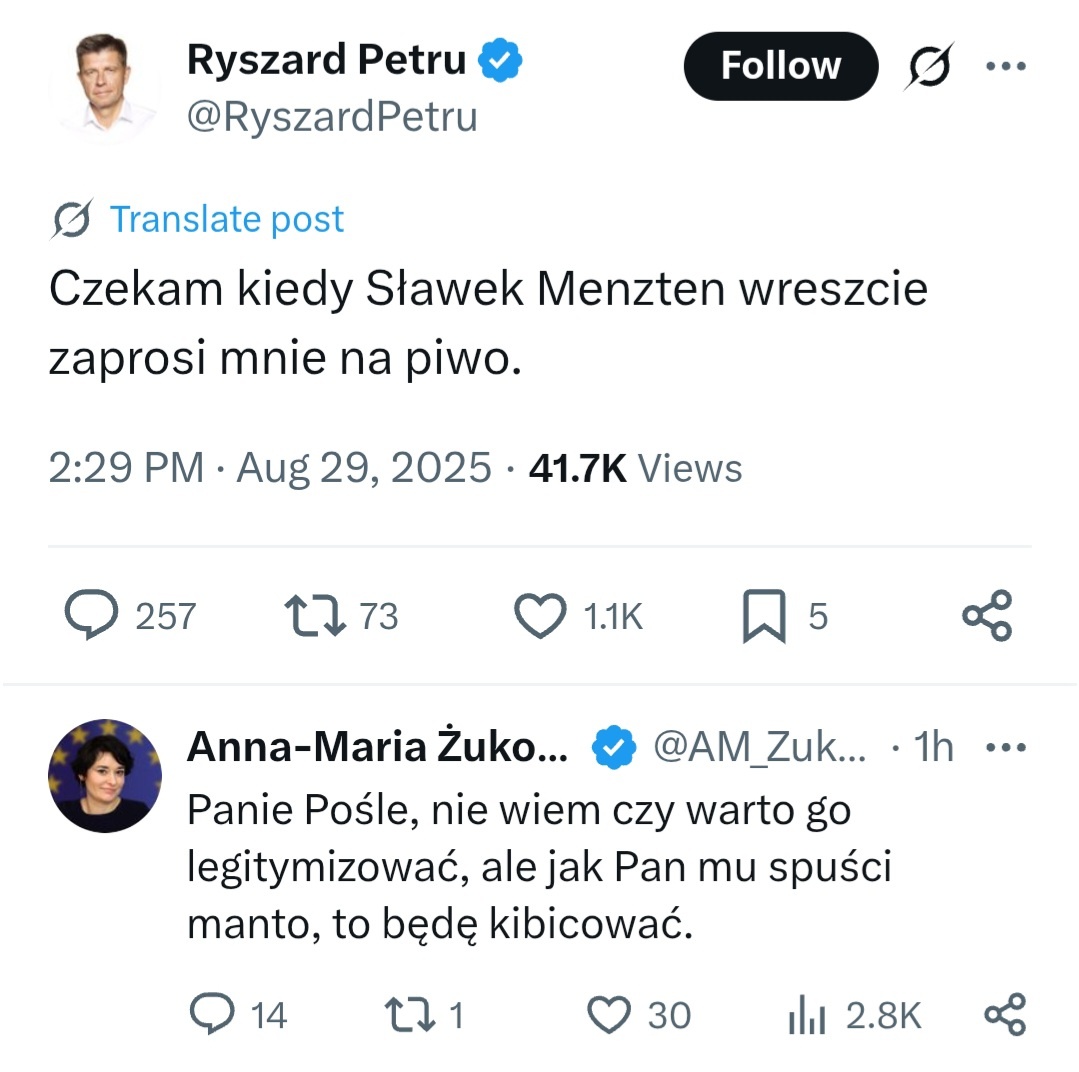Open the more options menu on Petru's post
The image size is (1079, 1072).
click(1006, 66)
